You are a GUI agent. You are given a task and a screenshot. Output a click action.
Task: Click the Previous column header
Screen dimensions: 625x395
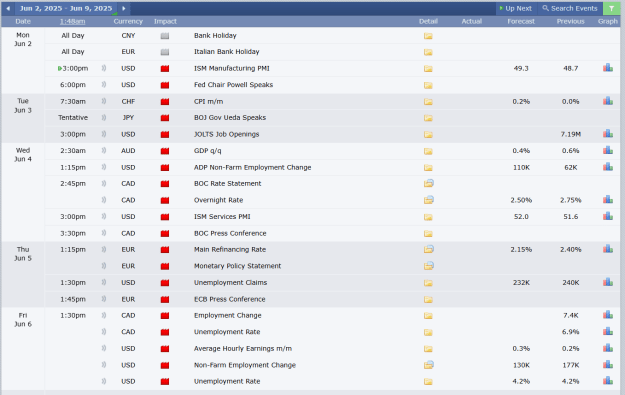570,22
